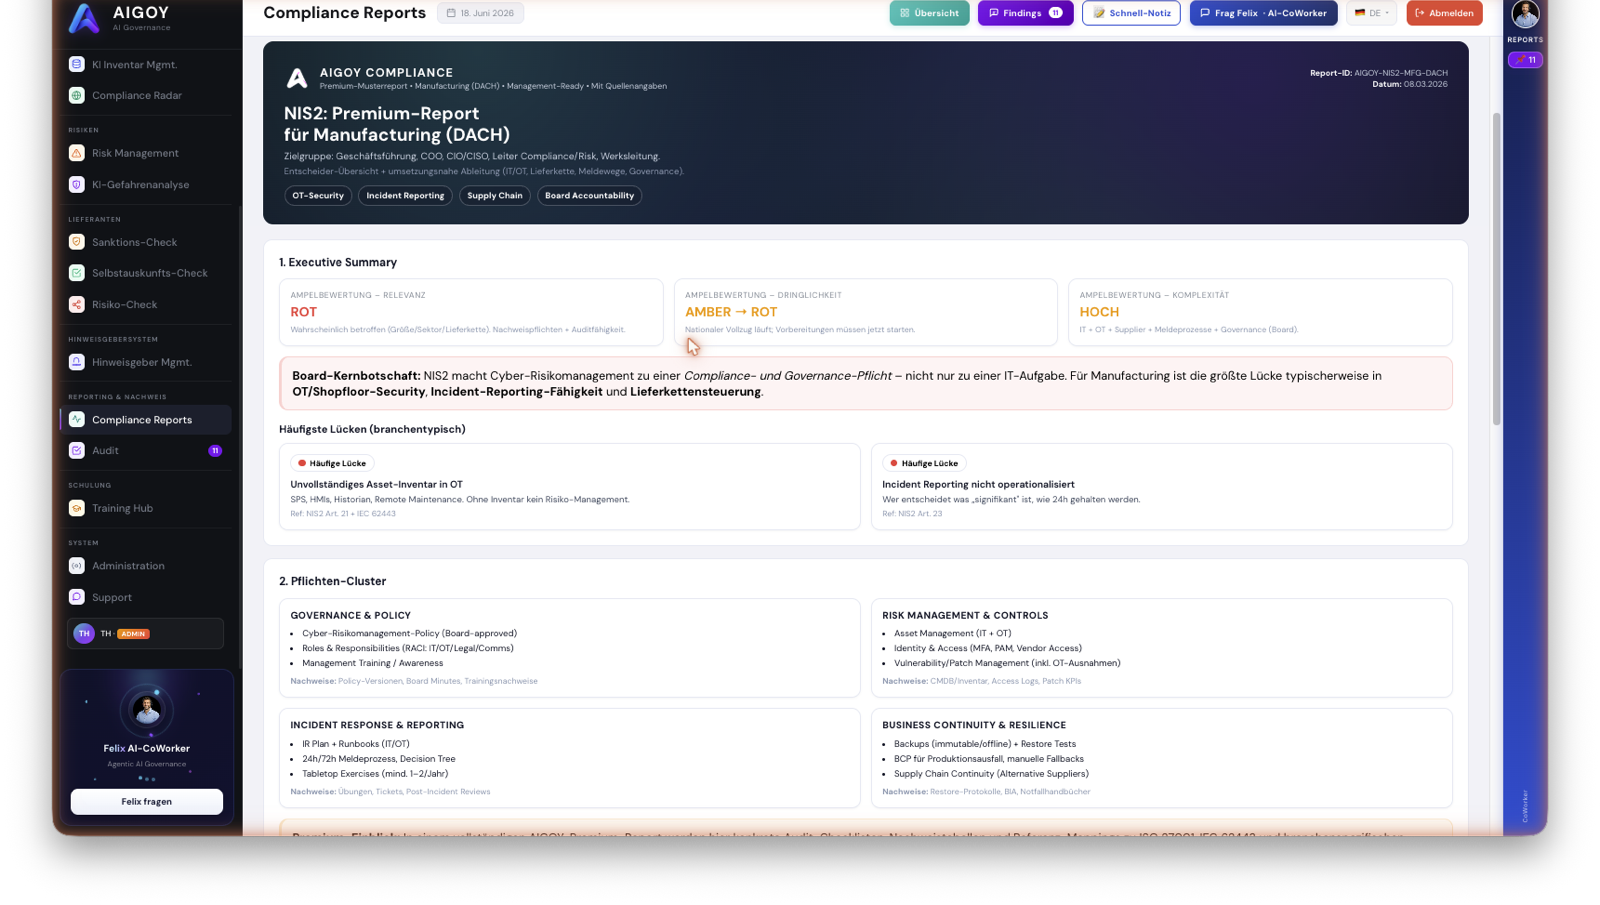Click the Board Accountability tag
This screenshot has width=1600, height=905.
click(589, 196)
